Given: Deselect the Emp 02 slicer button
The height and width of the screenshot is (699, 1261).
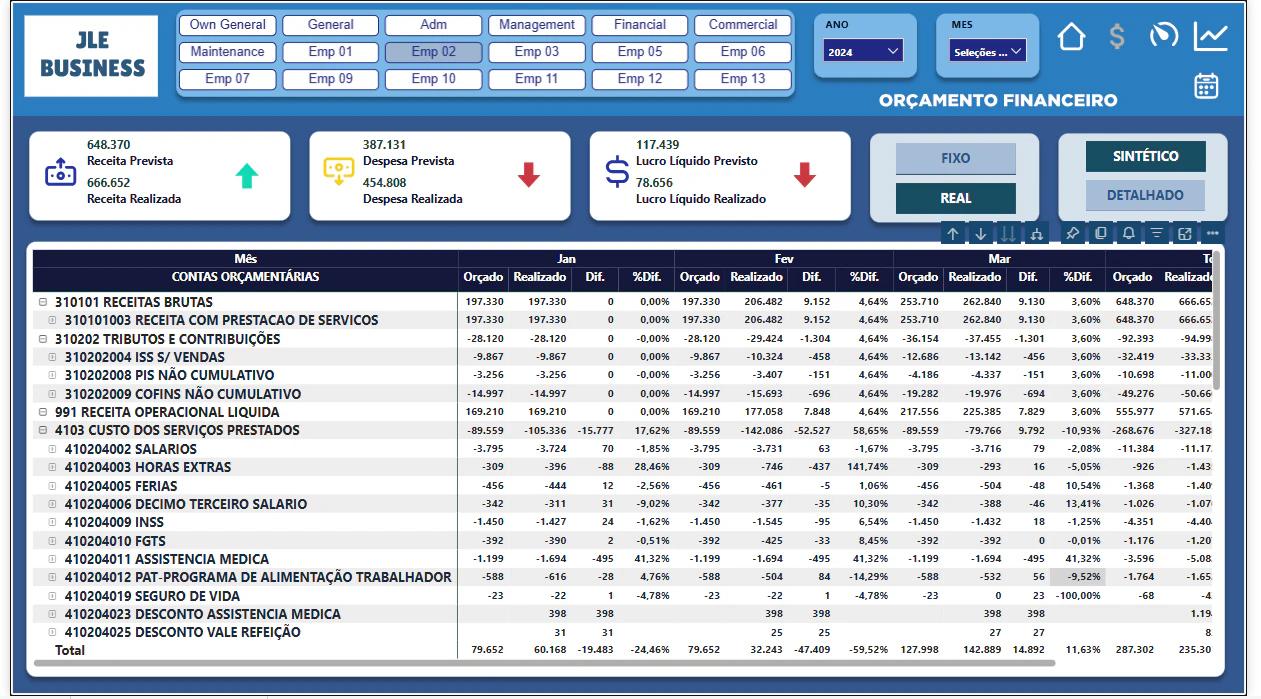Looking at the screenshot, I should (433, 52).
